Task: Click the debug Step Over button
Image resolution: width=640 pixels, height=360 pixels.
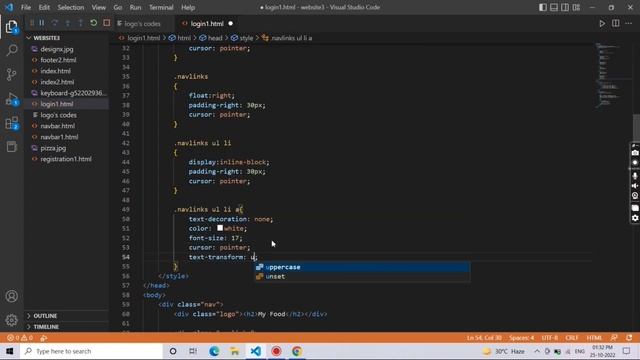Action: click(x=55, y=23)
